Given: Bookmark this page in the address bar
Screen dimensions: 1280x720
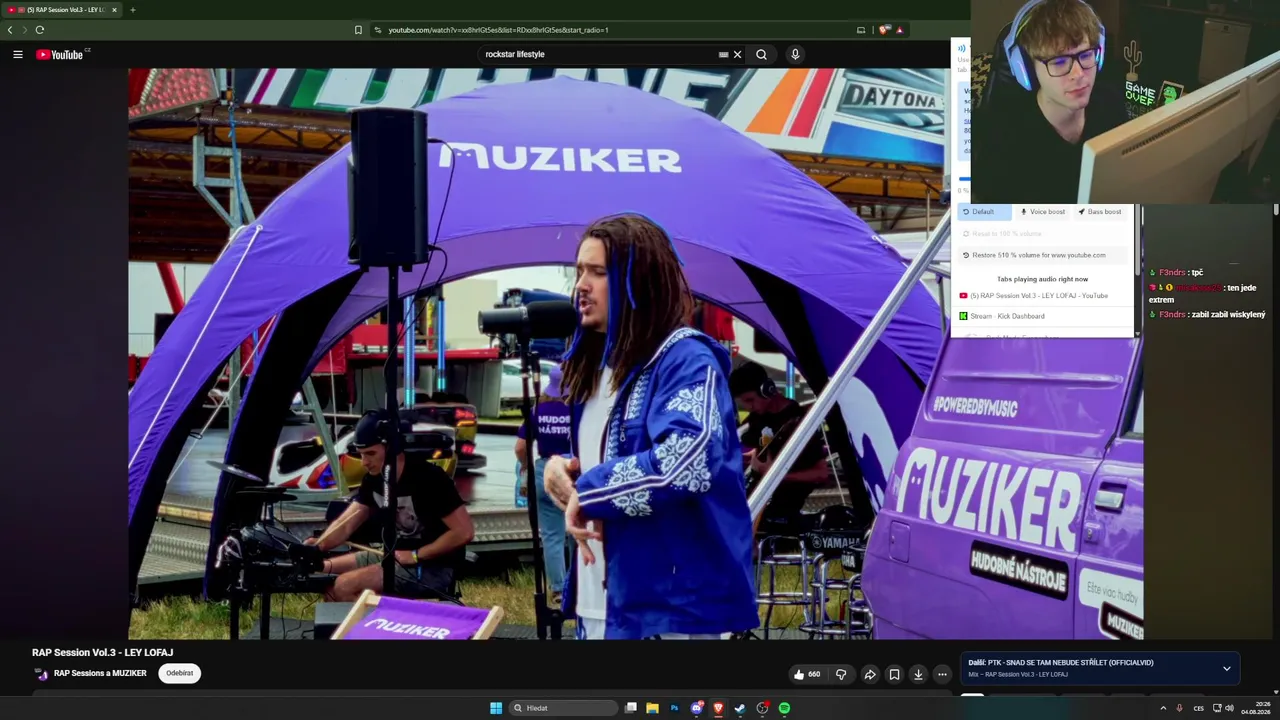Looking at the screenshot, I should (x=358, y=30).
